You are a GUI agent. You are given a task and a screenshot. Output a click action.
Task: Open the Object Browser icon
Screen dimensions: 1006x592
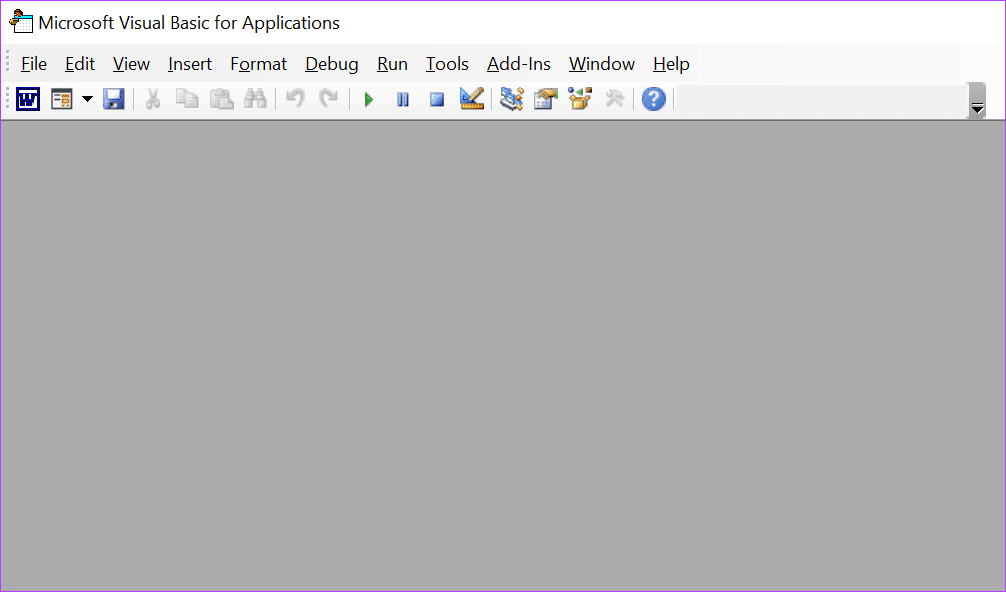coord(580,99)
